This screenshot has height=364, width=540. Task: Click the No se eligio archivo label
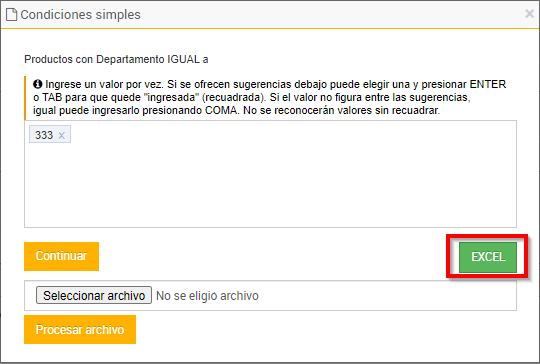[x=207, y=296]
